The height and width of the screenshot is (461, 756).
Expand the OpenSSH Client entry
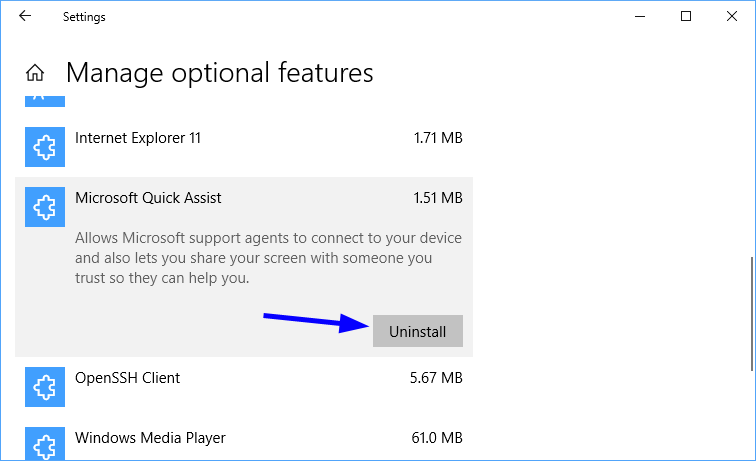(244, 387)
